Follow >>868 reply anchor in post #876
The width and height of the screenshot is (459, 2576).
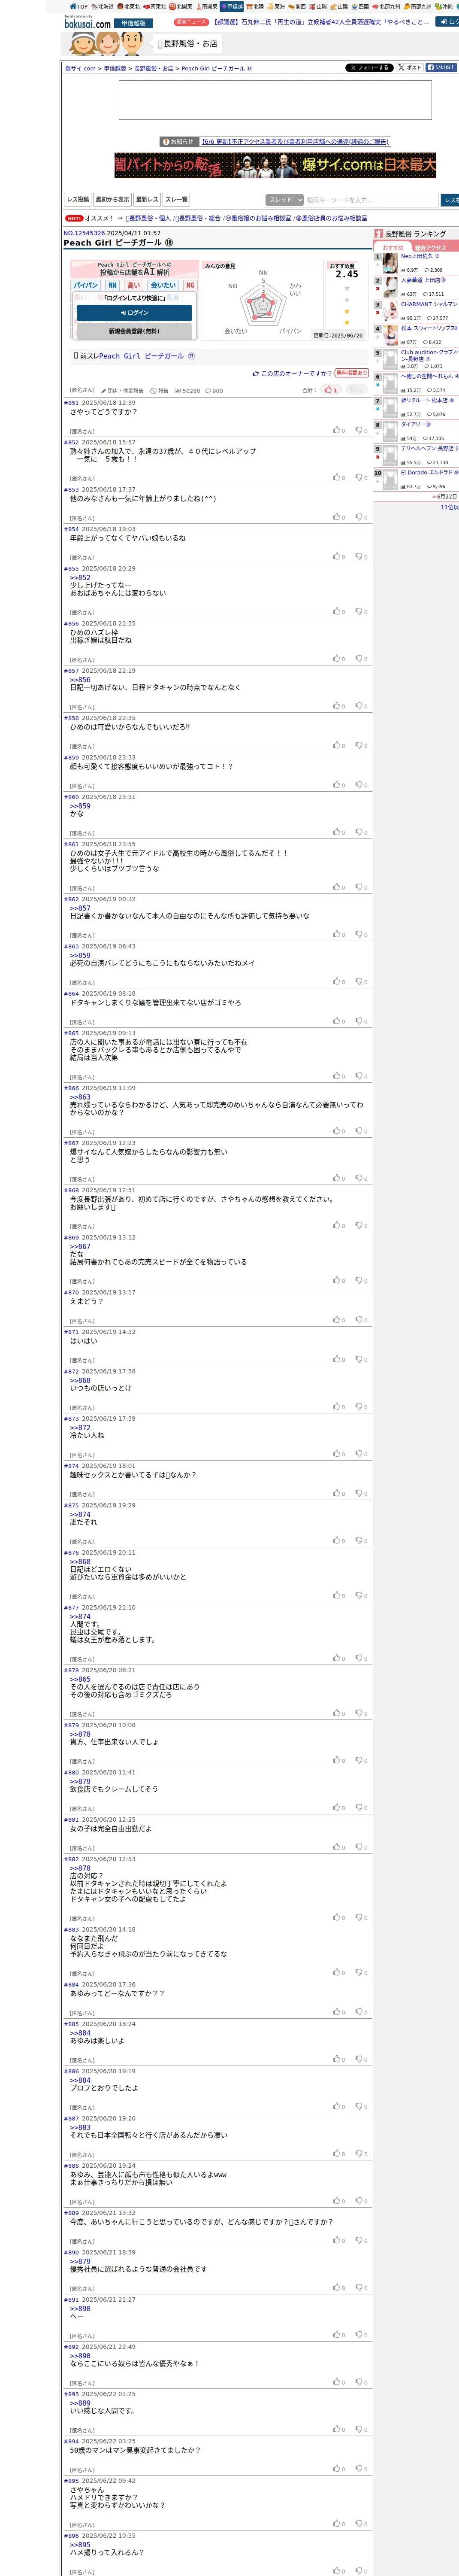[x=80, y=1561]
